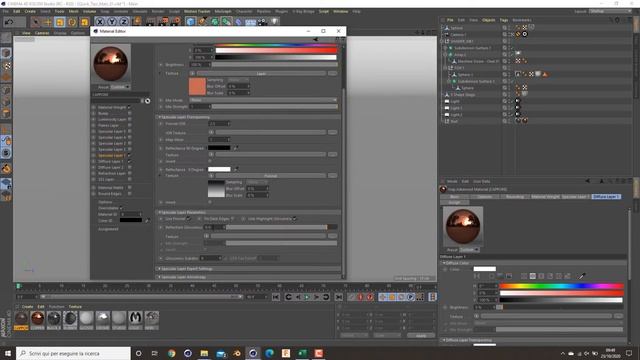This screenshot has height=360, width=640.
Task: Switch to the Diffuse Layer 1 tab
Action: pos(606,196)
